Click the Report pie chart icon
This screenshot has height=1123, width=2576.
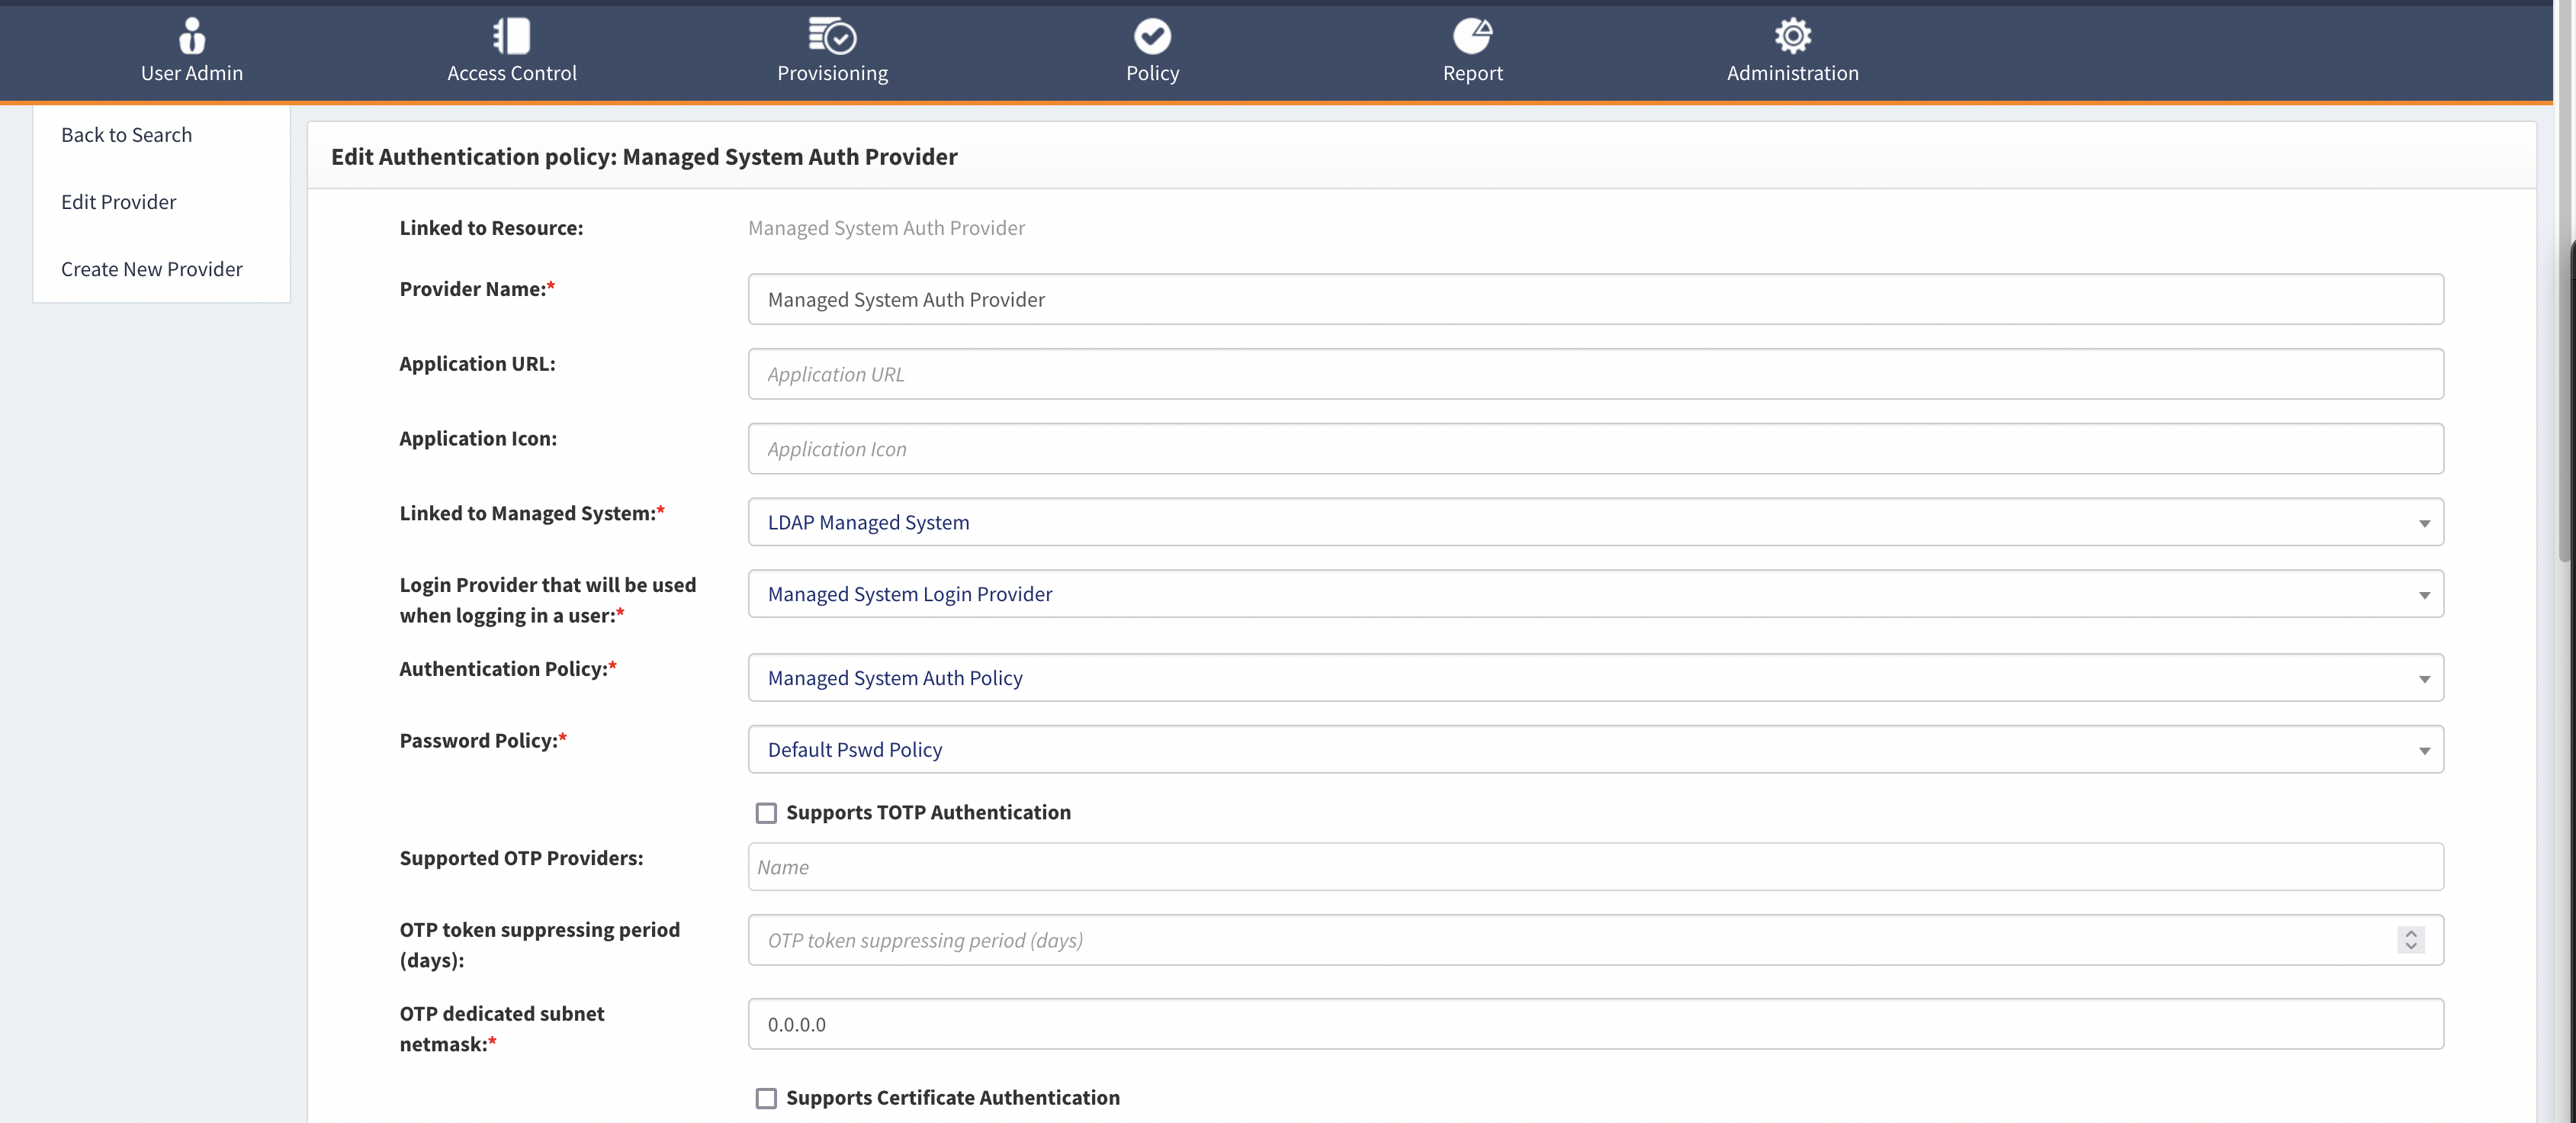pyautogui.click(x=1472, y=36)
